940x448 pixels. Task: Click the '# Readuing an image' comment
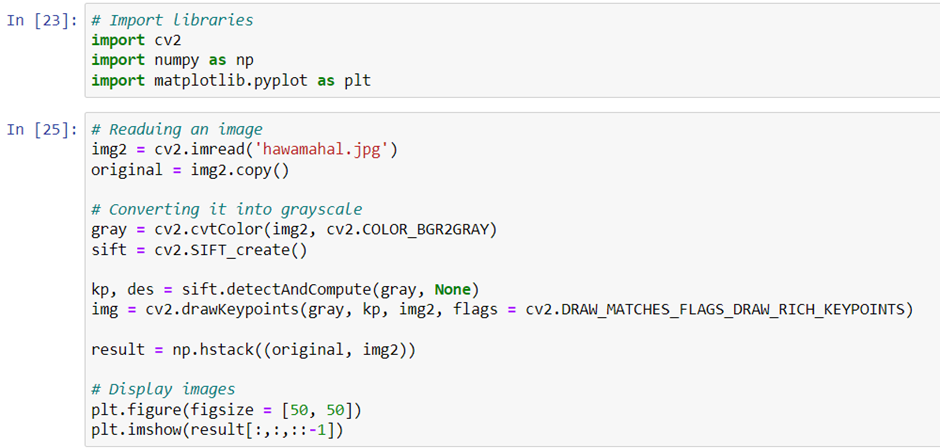(177, 130)
